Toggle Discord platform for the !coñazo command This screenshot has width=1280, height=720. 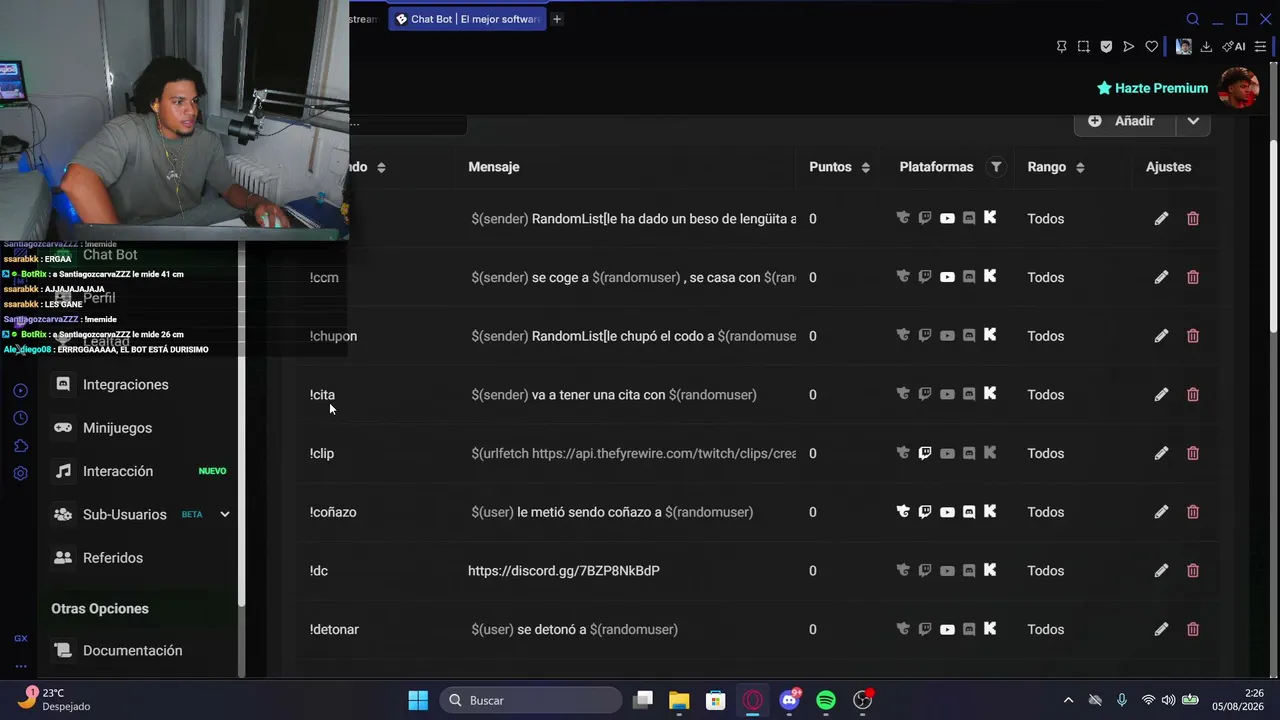point(969,512)
